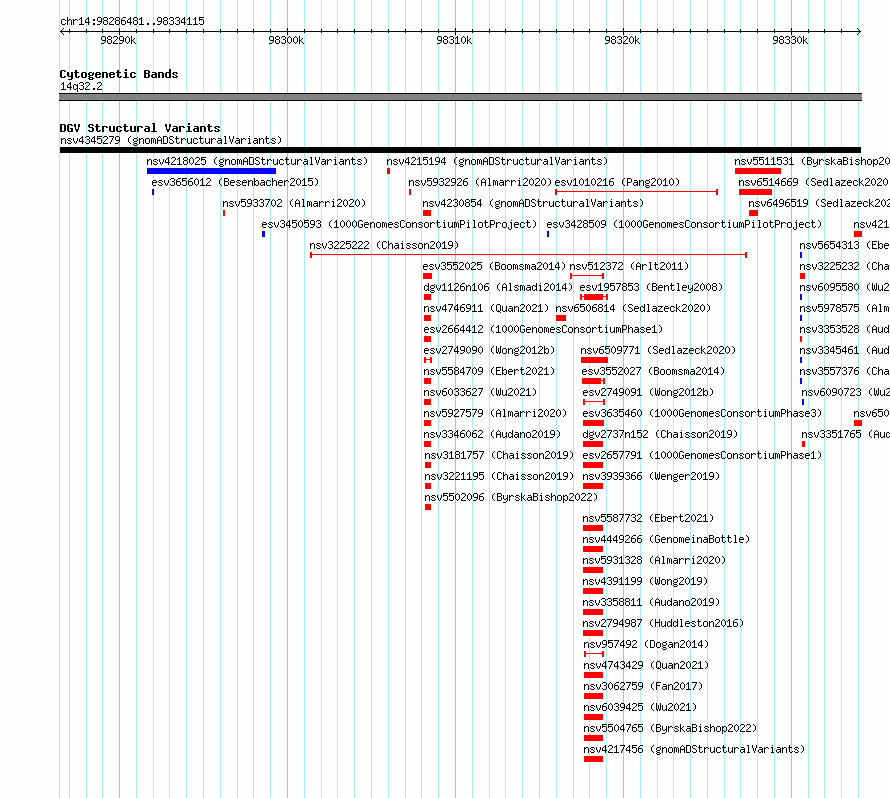Open nsv4391199 (Wong2019) entry

coord(645,581)
